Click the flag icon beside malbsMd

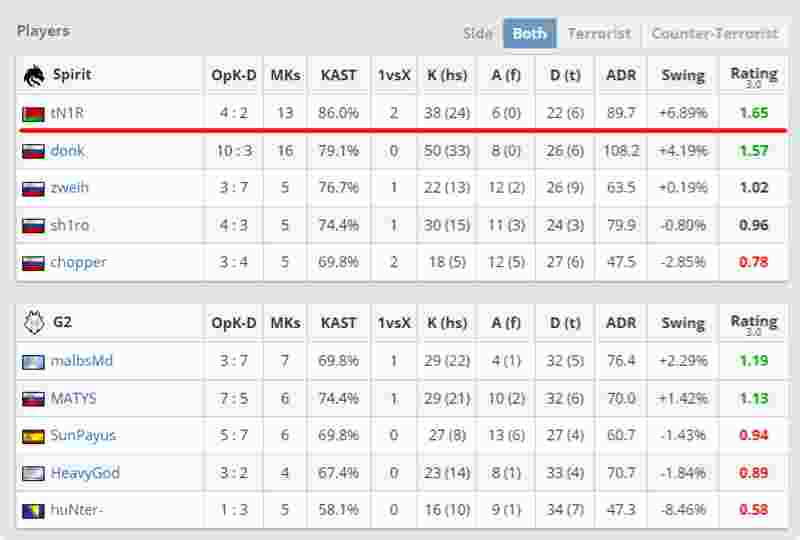pyautogui.click(x=33, y=361)
